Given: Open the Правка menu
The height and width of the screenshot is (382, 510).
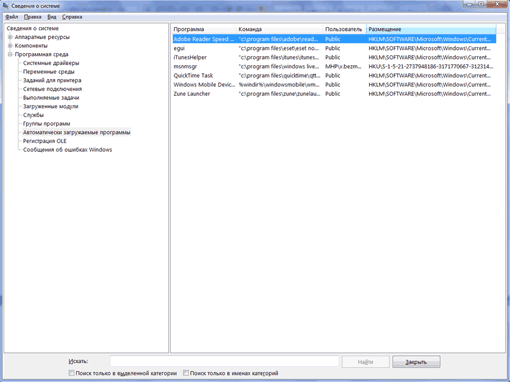Looking at the screenshot, I should [33, 17].
